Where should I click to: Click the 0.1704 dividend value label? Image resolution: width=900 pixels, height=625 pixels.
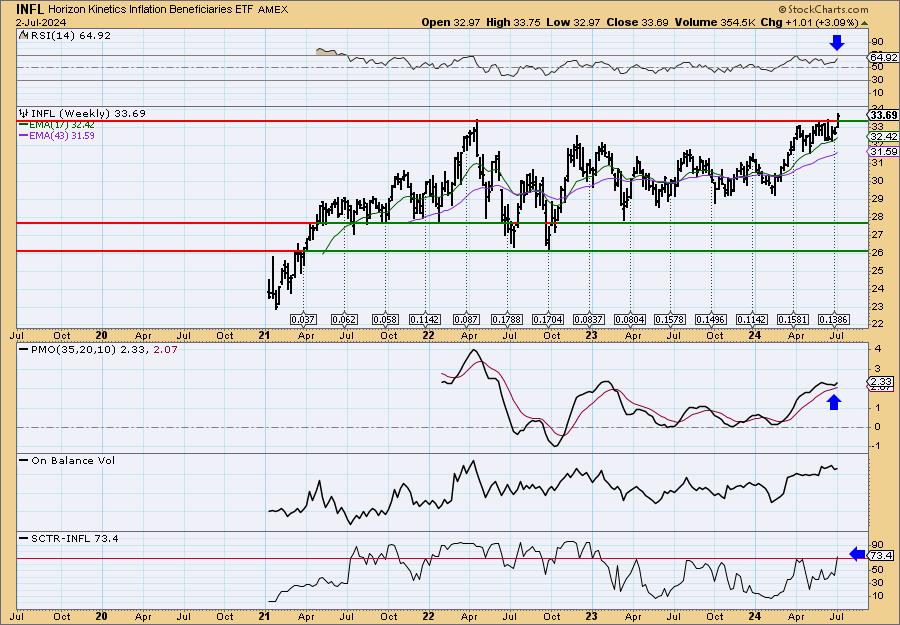click(548, 319)
